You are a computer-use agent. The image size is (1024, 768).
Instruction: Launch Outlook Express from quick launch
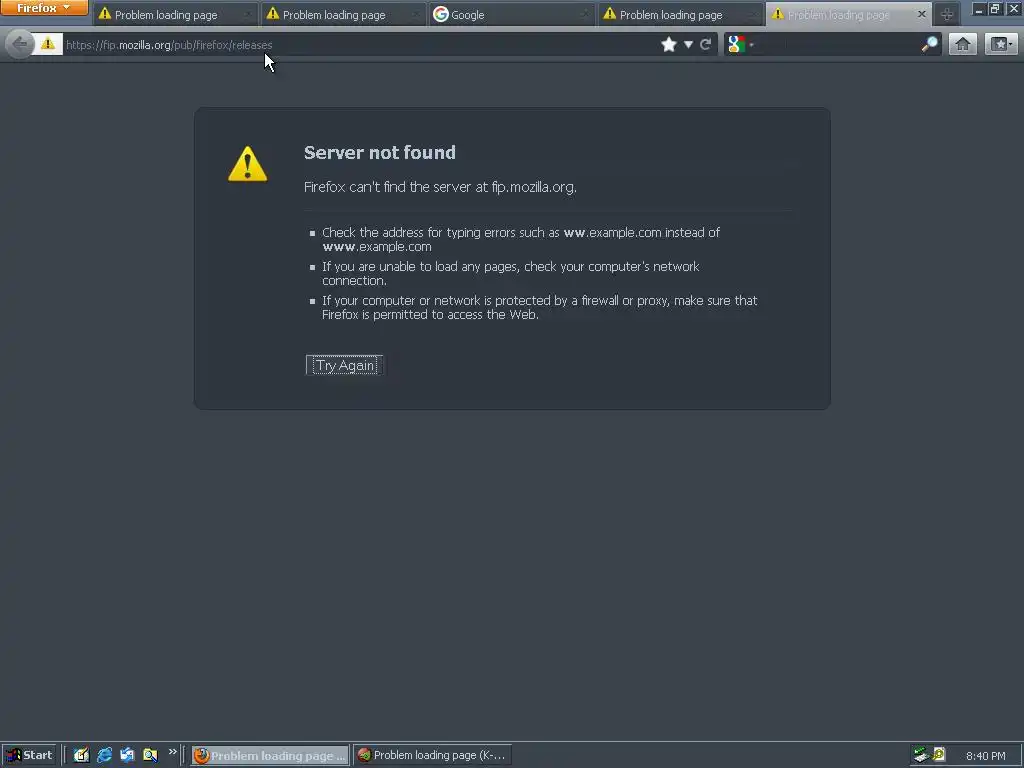point(127,755)
